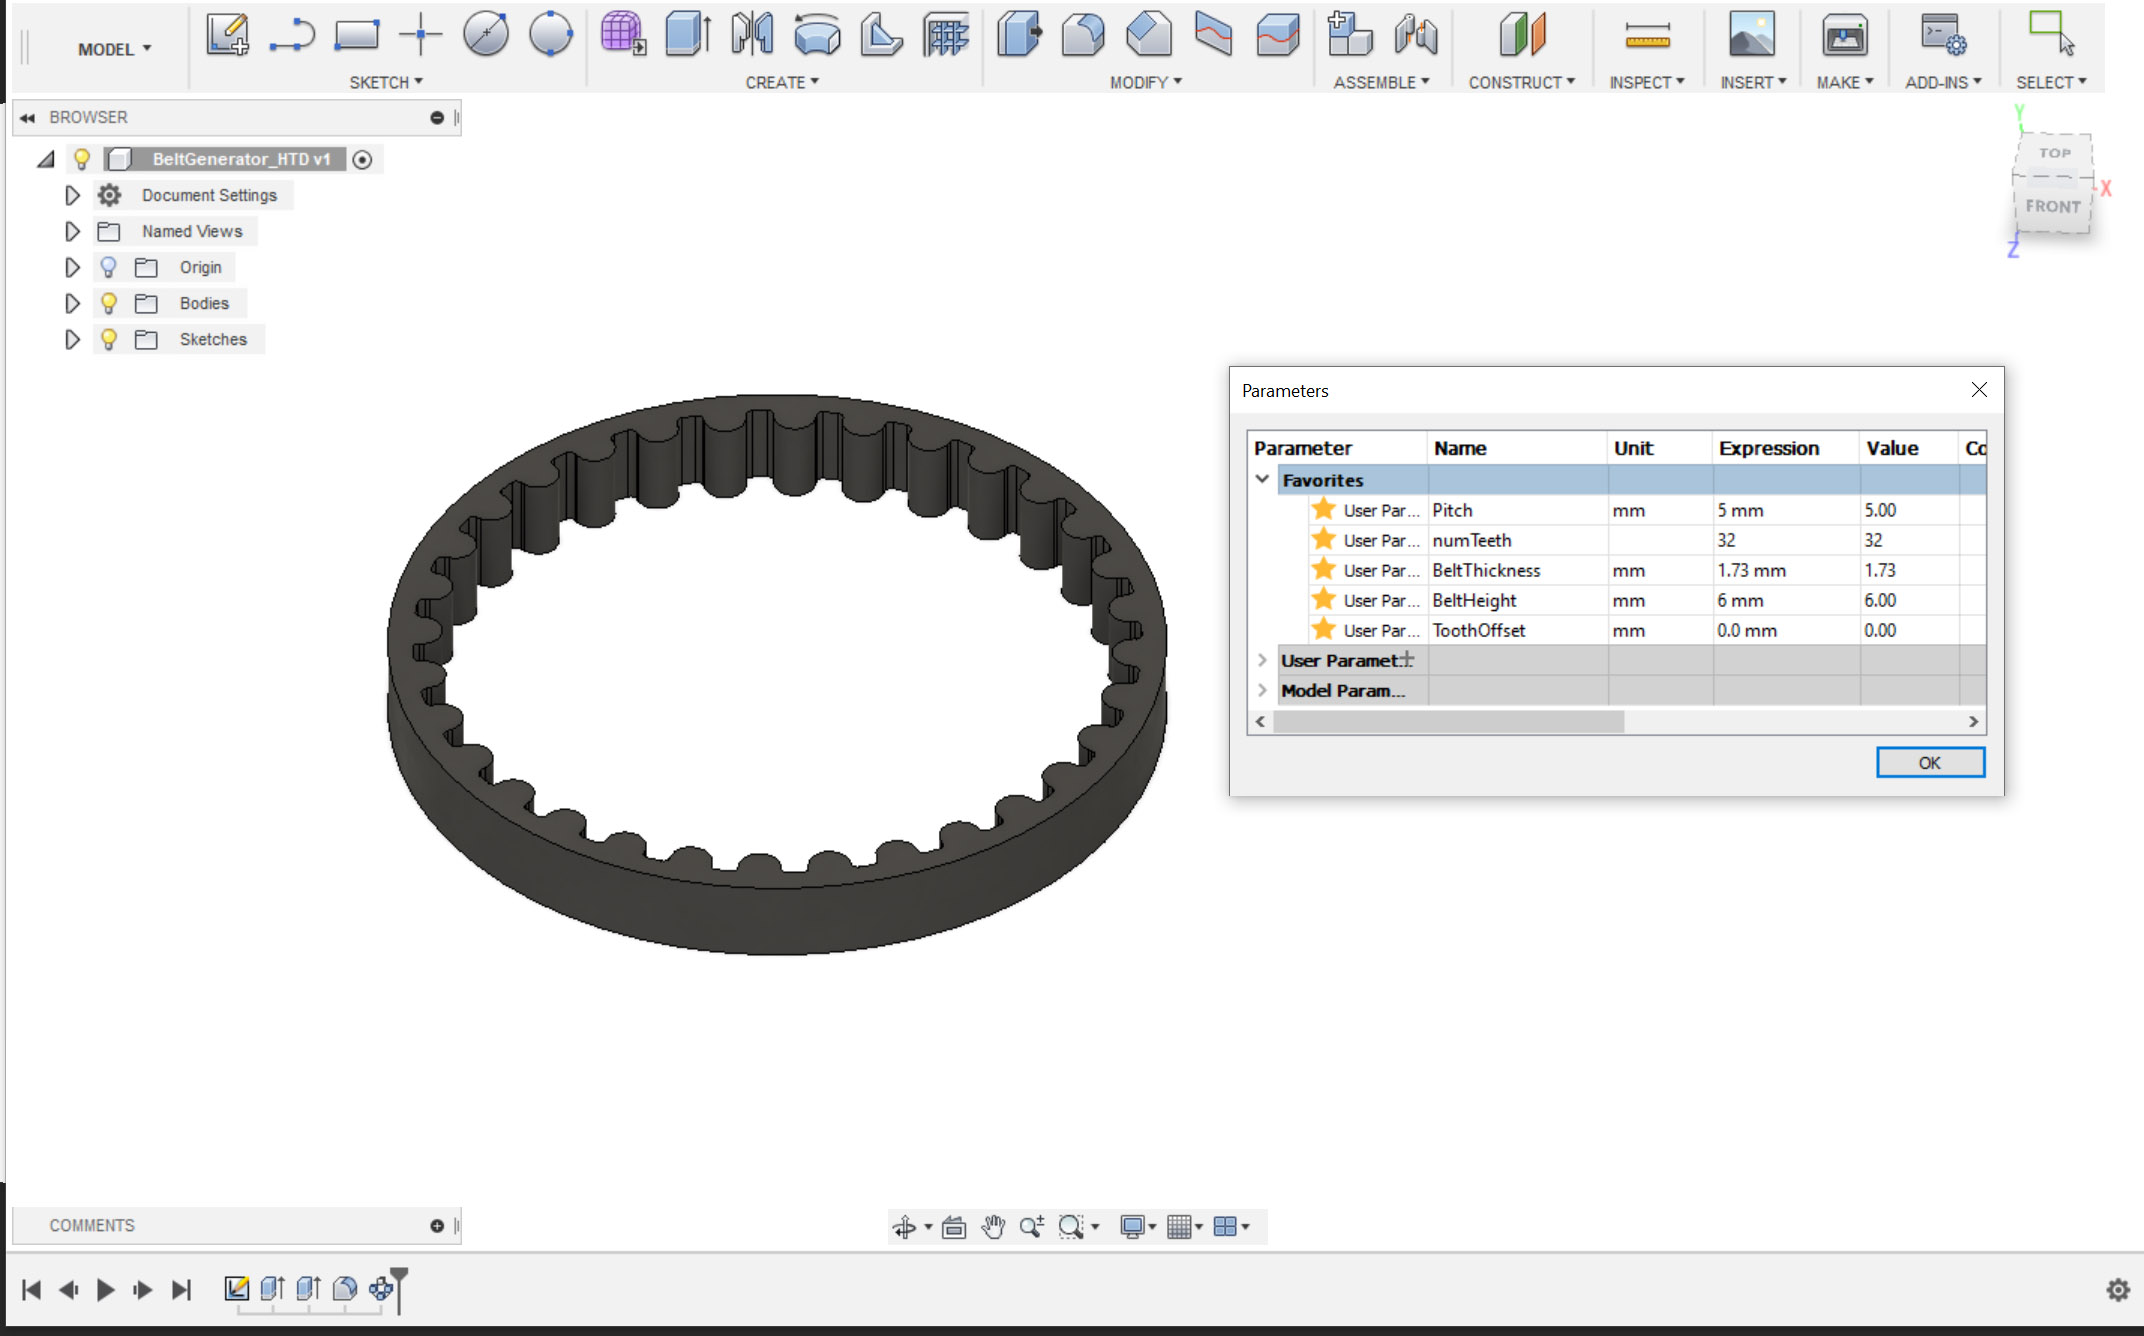Select the Joint tool

(1416, 35)
